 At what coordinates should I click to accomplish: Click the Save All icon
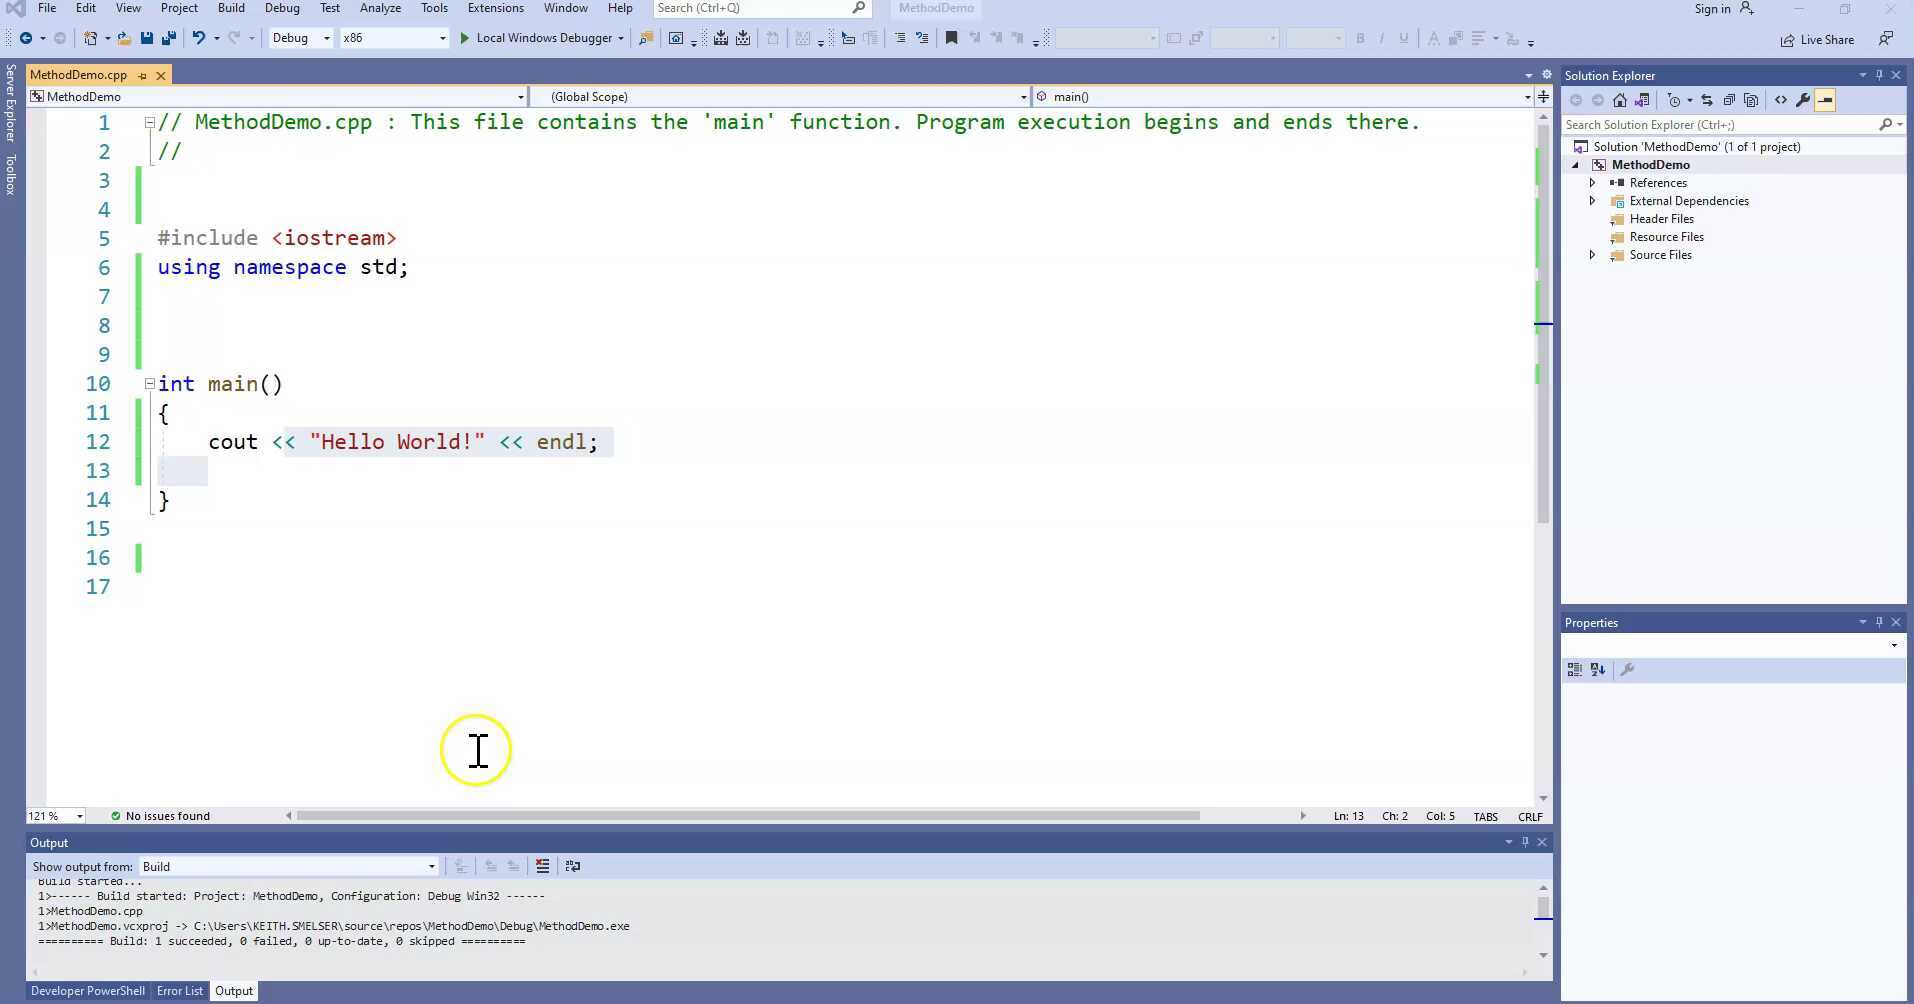pyautogui.click(x=171, y=38)
